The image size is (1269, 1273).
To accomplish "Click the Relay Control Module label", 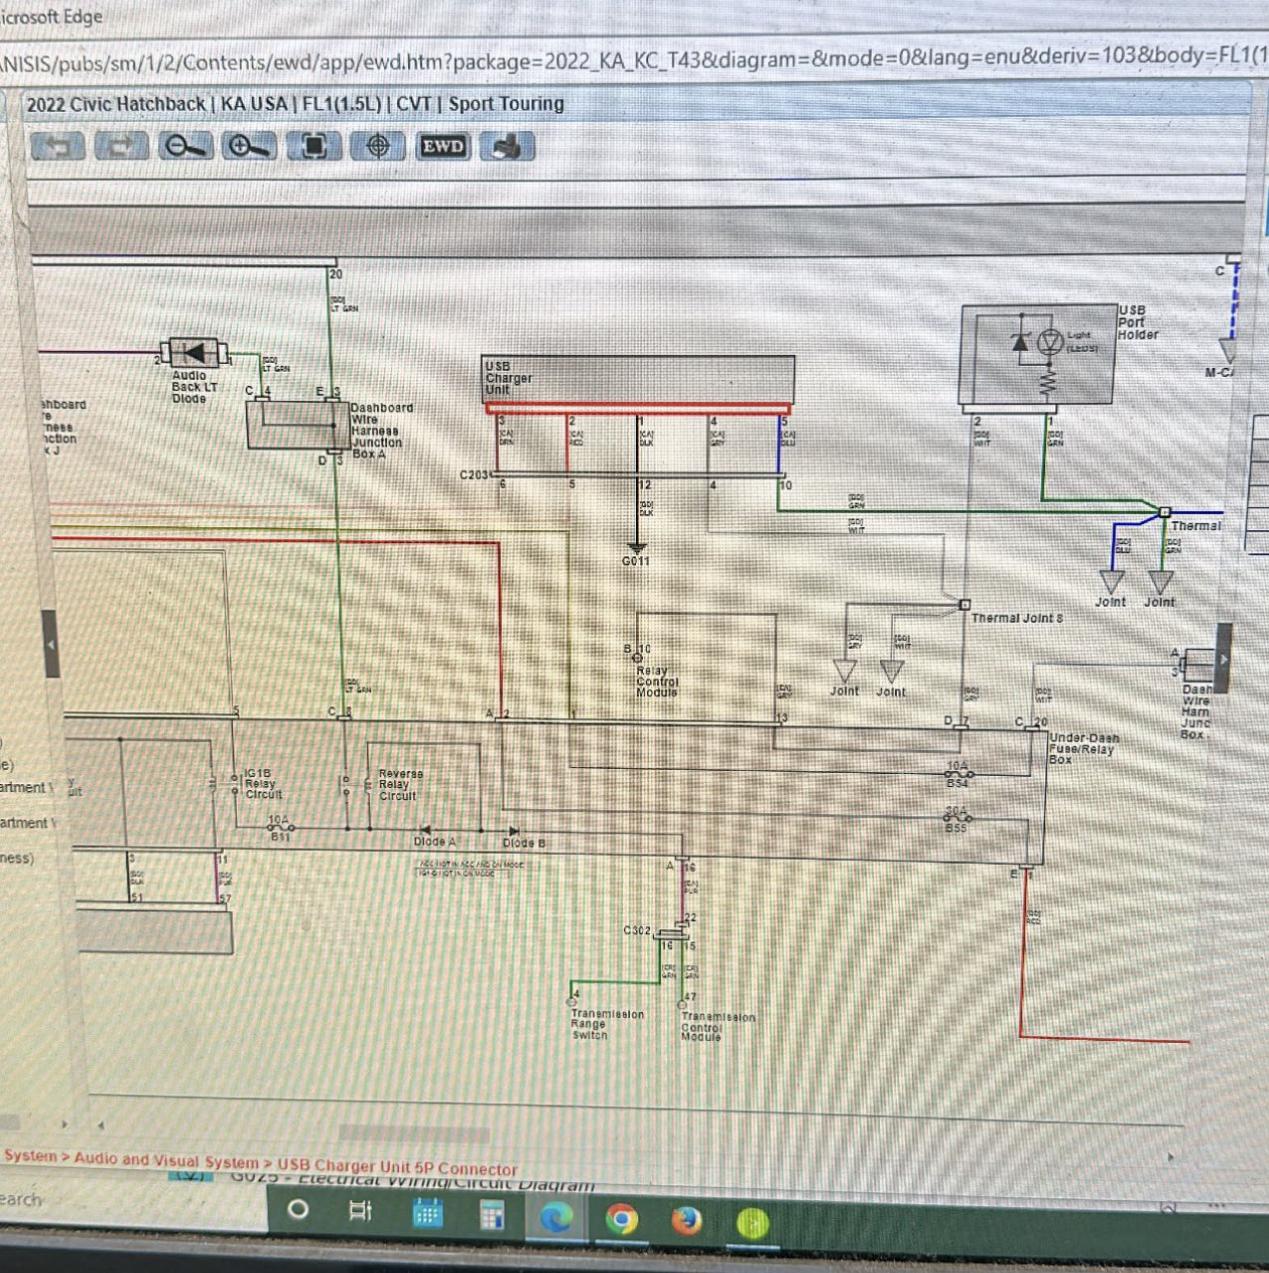I will click(657, 681).
